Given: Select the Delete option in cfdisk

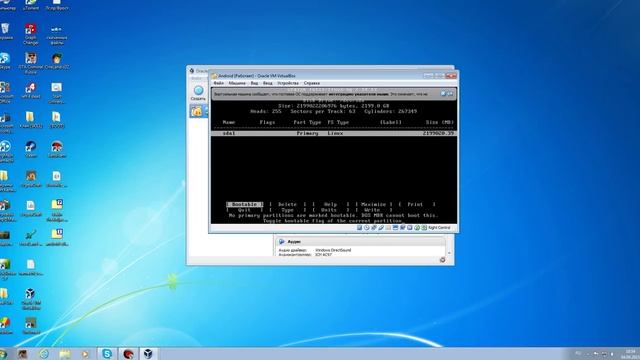Looking at the screenshot, I should [287, 204].
